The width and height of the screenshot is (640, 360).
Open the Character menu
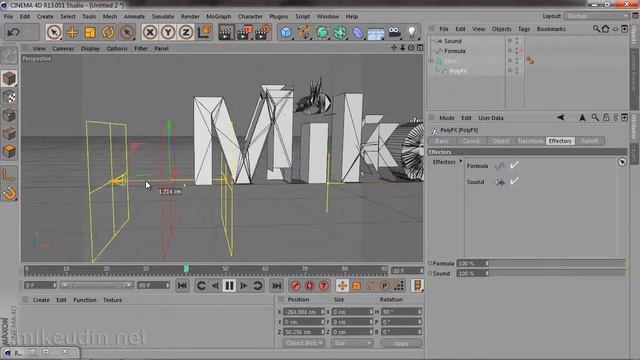(x=250, y=16)
